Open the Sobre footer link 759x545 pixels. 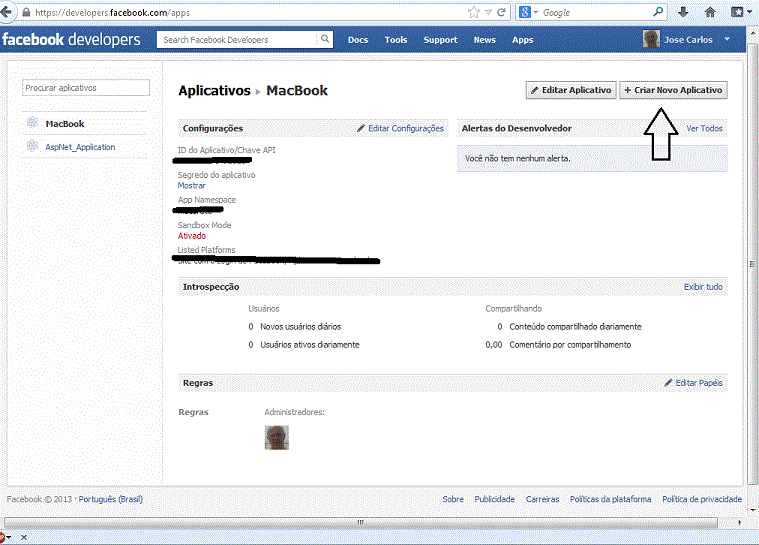[x=453, y=499]
